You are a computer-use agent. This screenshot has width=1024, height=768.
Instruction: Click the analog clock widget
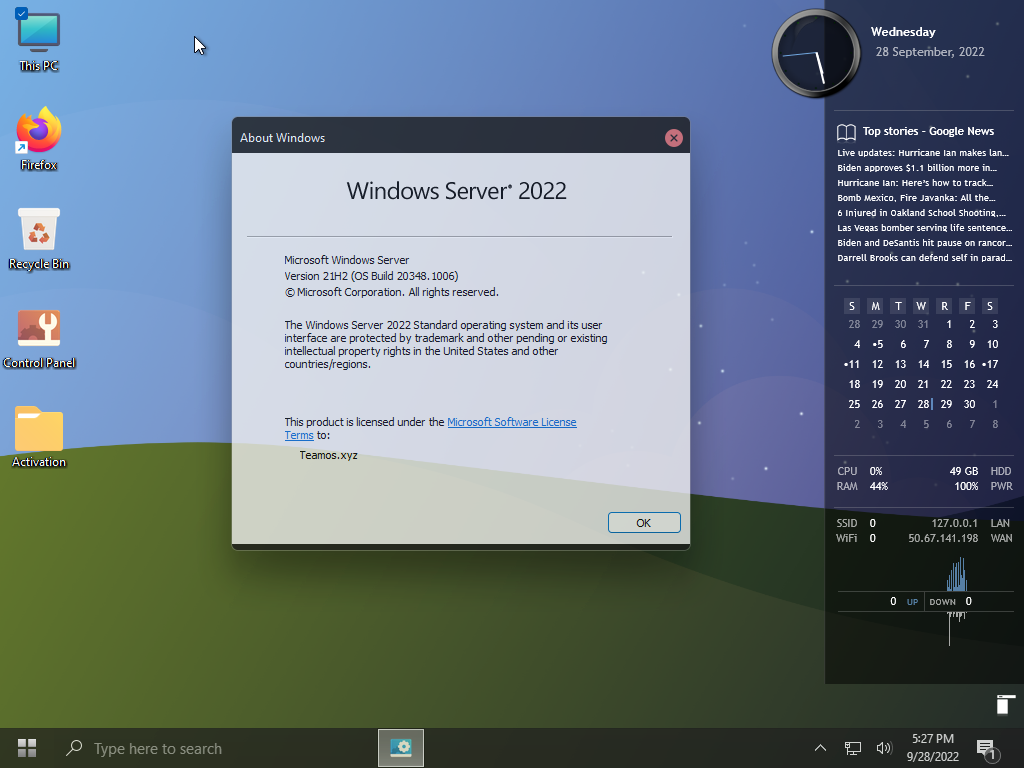[816, 54]
